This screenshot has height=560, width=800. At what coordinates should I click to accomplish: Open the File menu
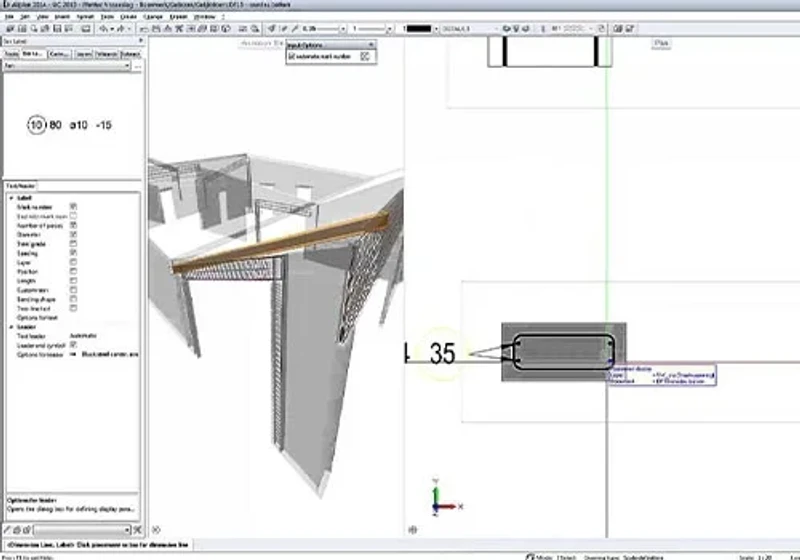pos(9,17)
